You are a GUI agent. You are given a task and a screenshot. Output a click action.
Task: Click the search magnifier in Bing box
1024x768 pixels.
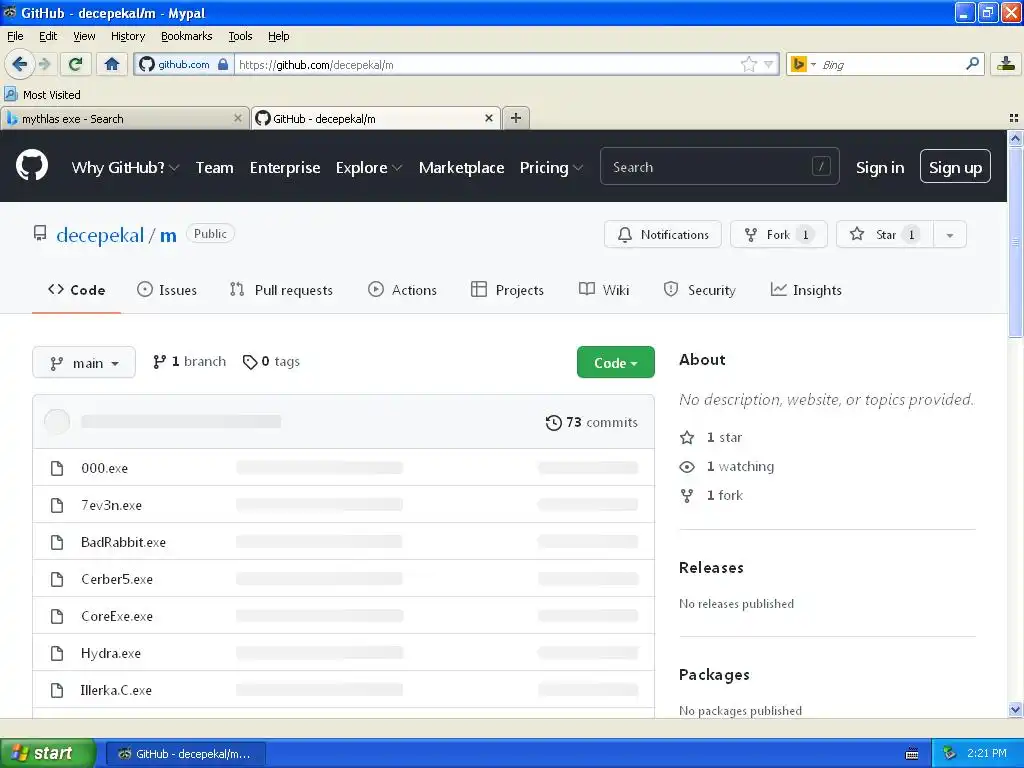click(972, 64)
